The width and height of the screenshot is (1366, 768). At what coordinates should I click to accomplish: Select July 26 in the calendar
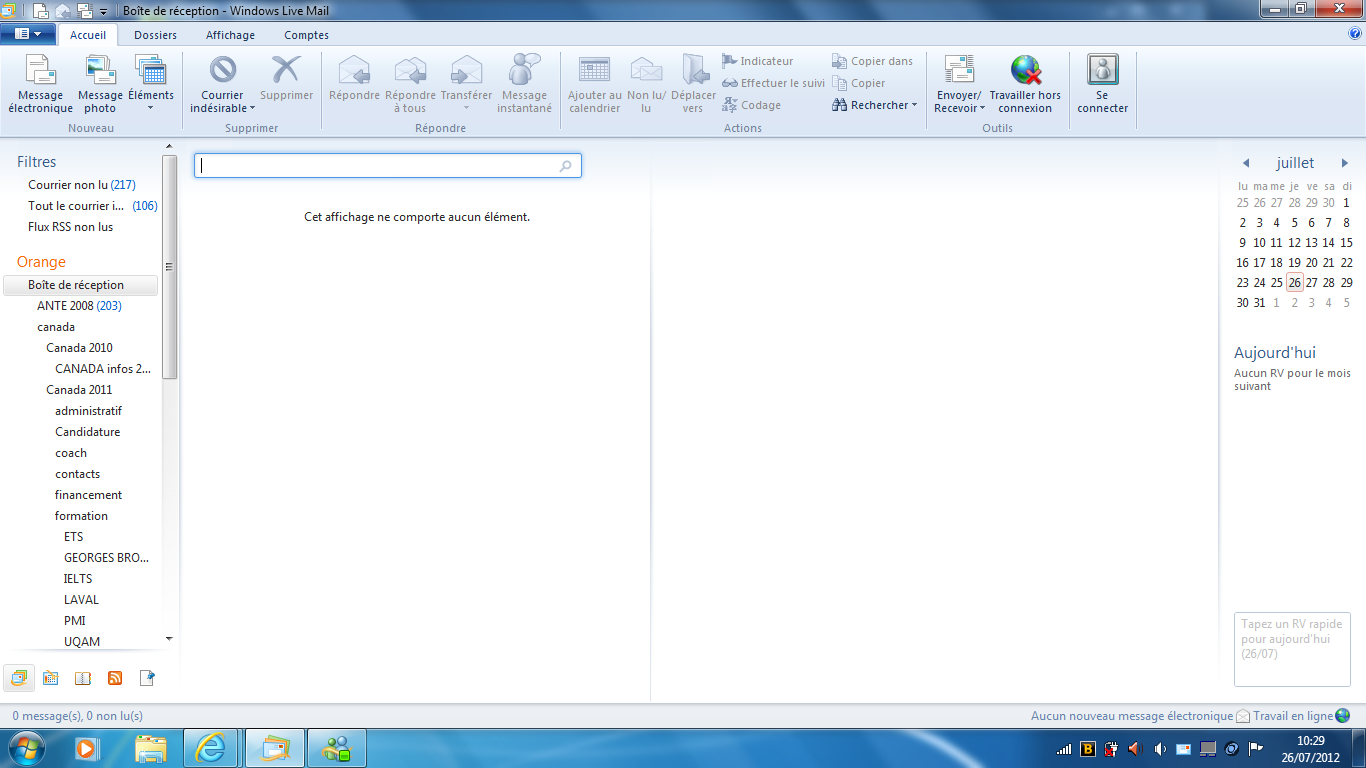click(x=1294, y=283)
